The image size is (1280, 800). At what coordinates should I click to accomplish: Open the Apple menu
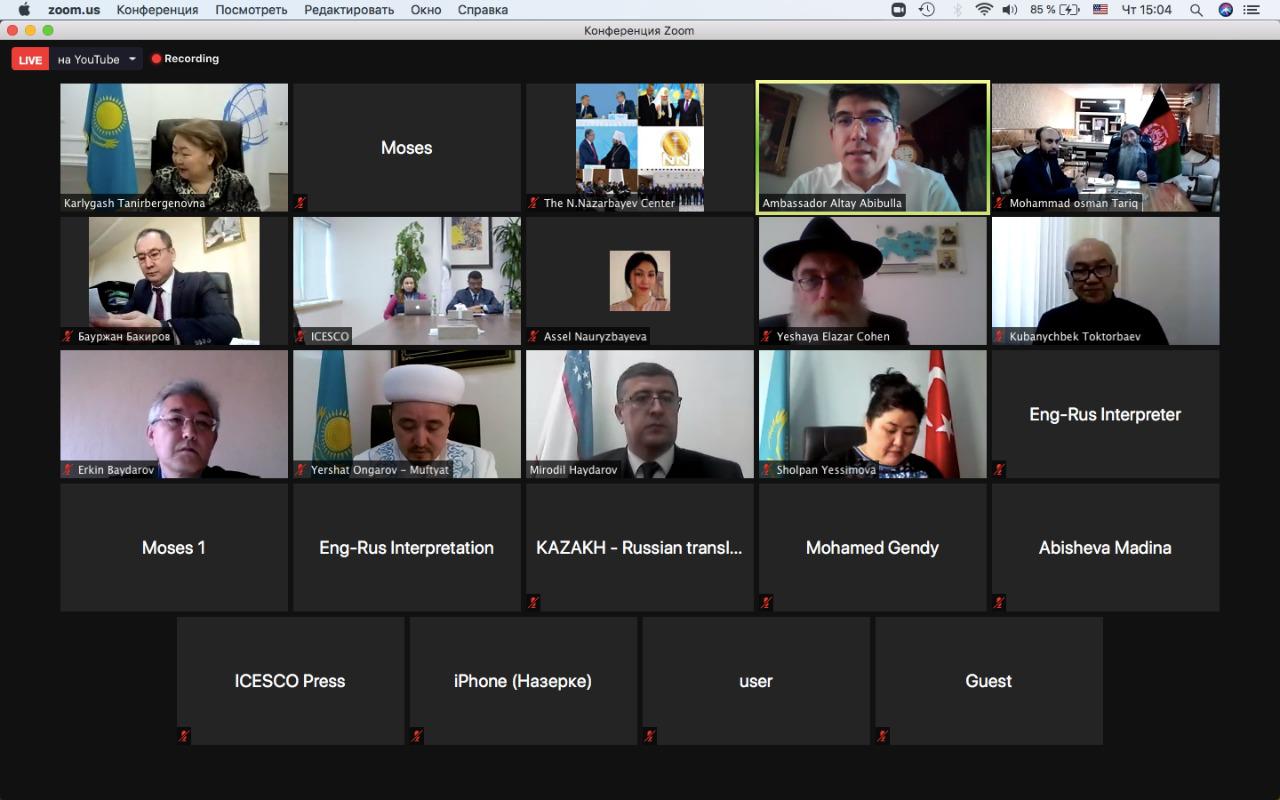coord(24,10)
